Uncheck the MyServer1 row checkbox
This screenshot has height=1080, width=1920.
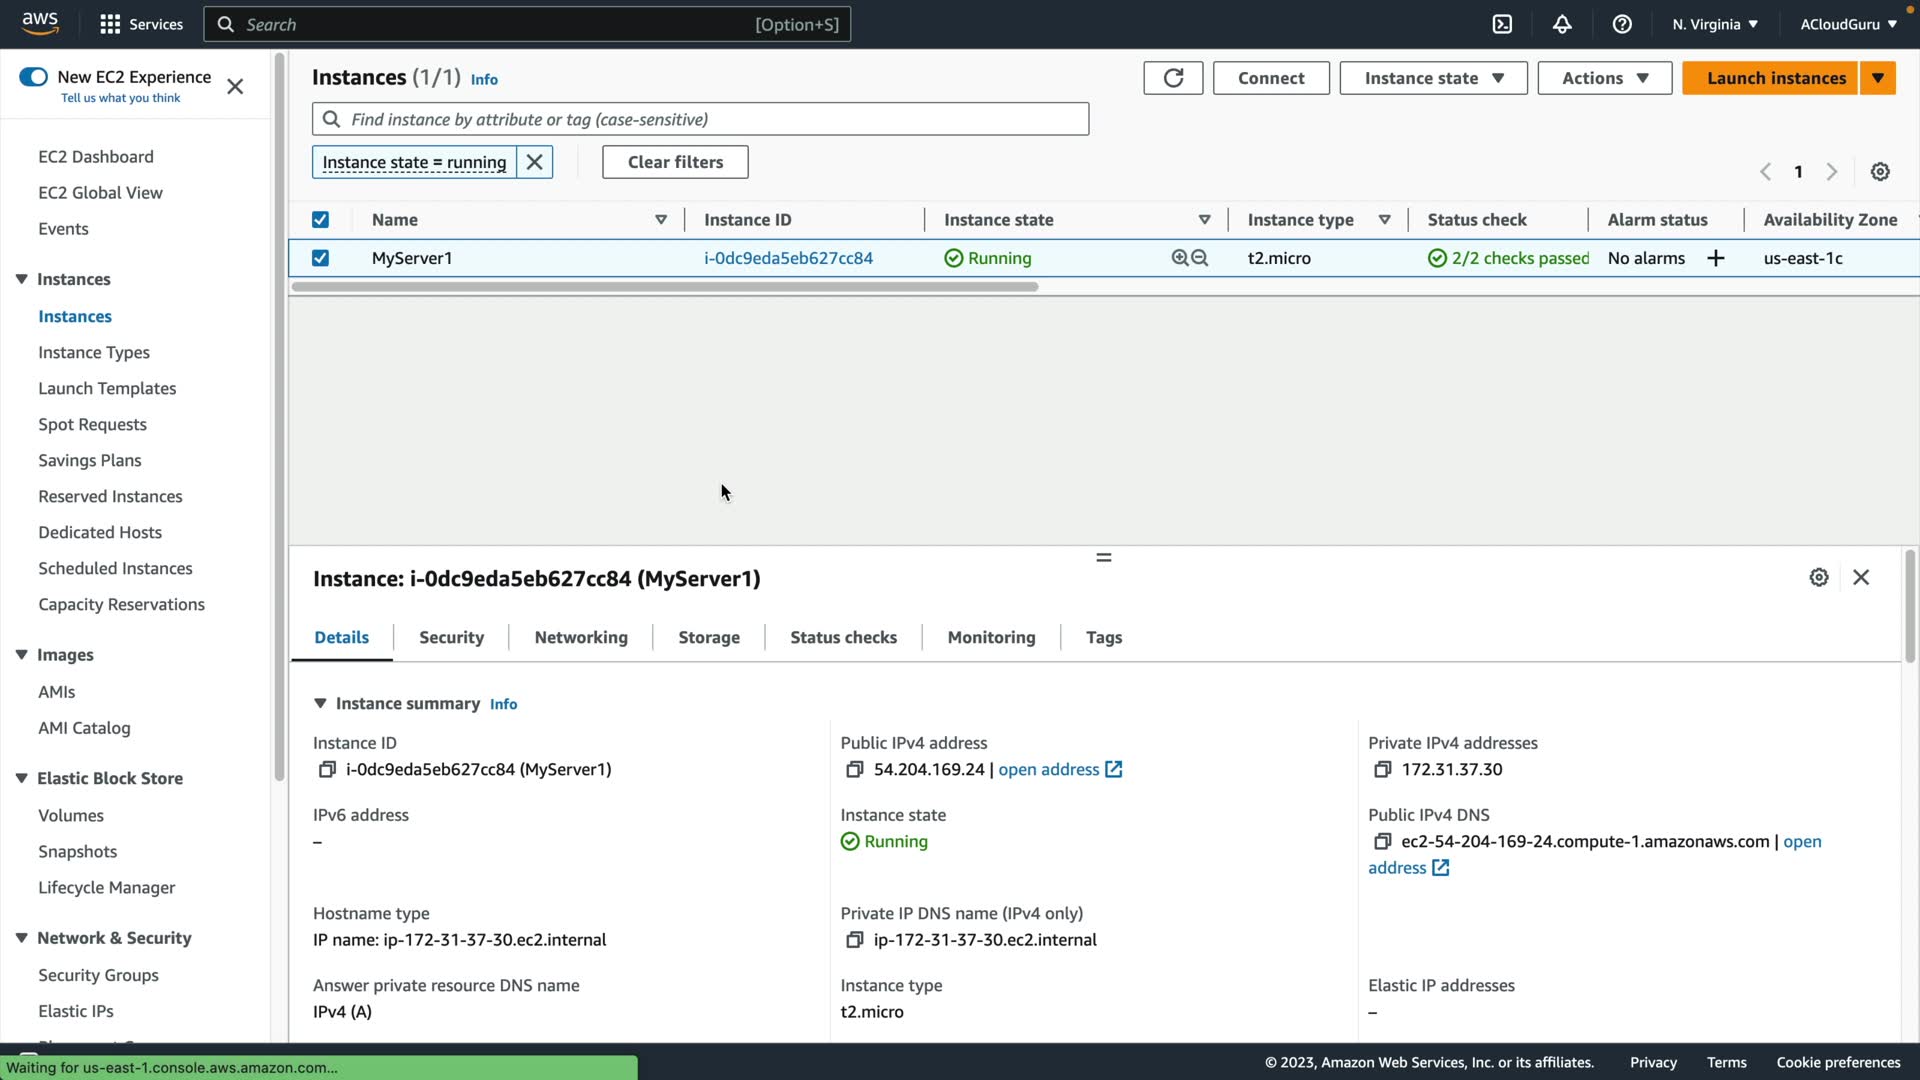(320, 258)
